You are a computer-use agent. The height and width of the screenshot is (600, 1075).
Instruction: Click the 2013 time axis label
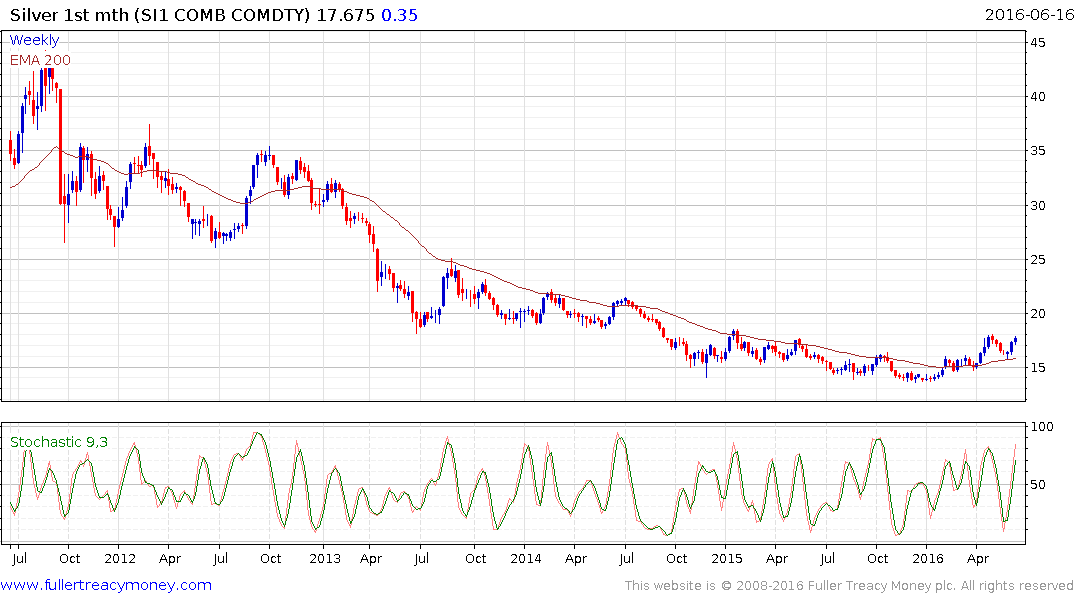(324, 558)
